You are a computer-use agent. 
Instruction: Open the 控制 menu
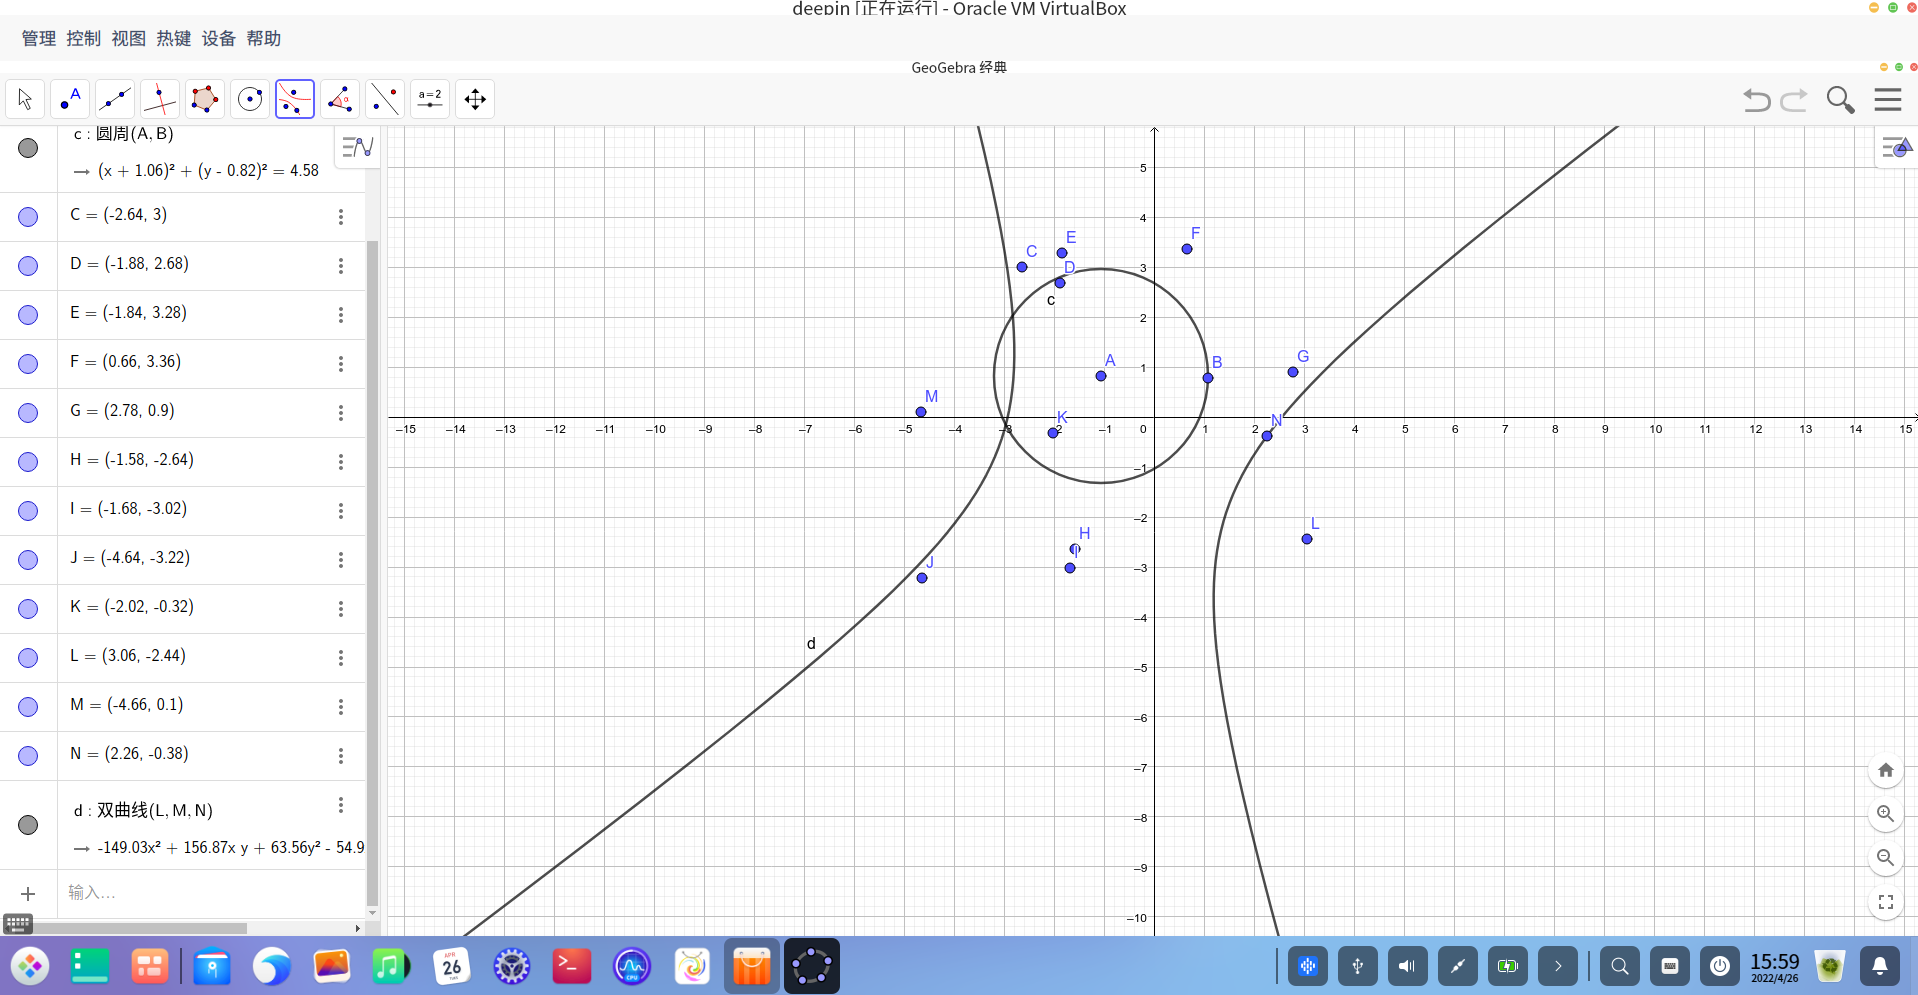coord(84,39)
